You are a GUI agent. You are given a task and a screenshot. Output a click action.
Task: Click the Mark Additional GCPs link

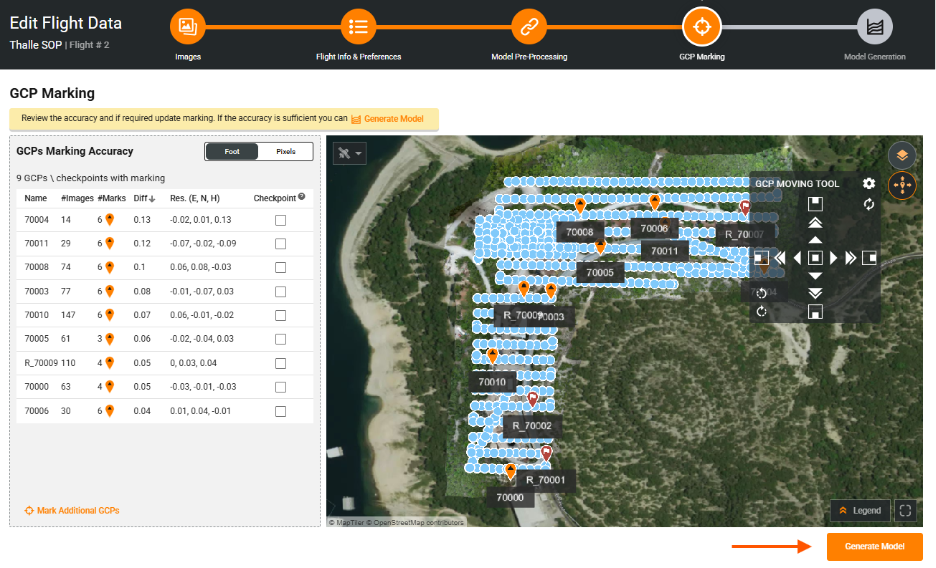[72, 511]
